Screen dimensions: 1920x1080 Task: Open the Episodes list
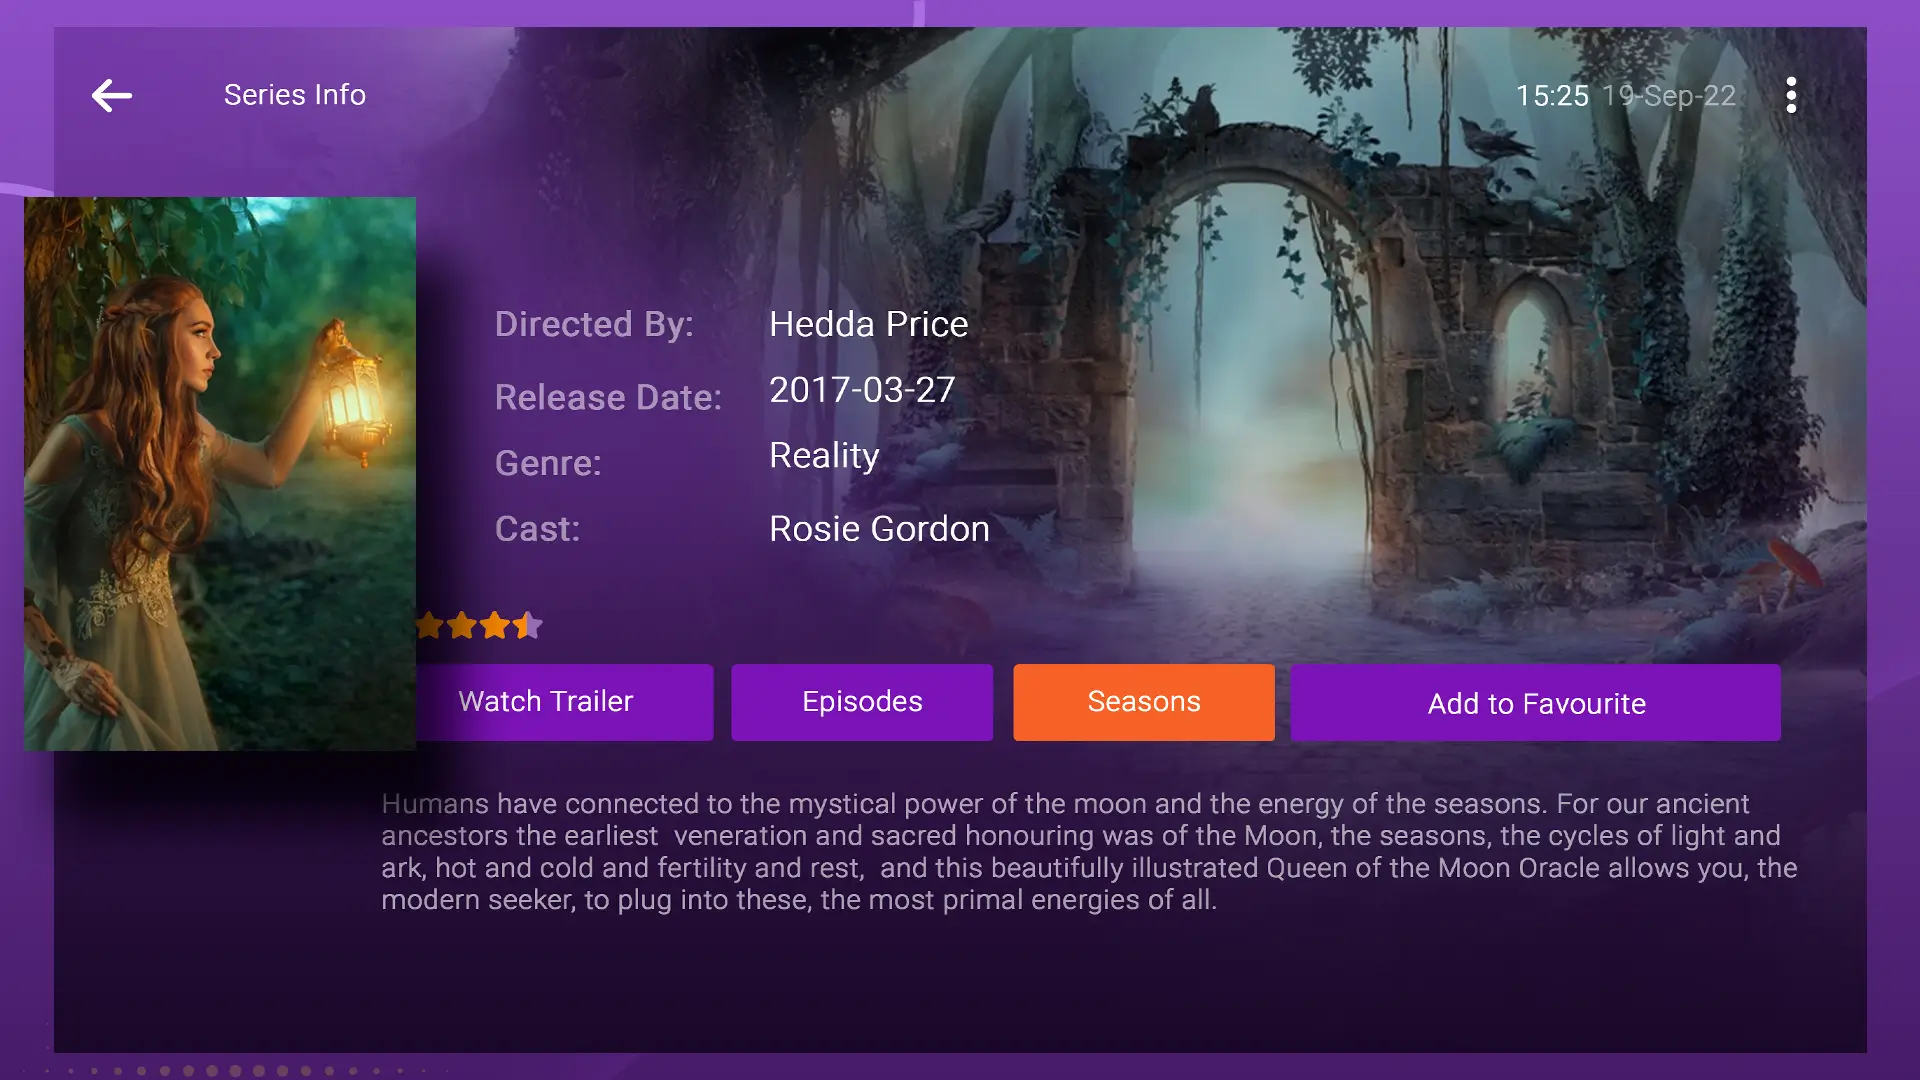[x=862, y=701]
